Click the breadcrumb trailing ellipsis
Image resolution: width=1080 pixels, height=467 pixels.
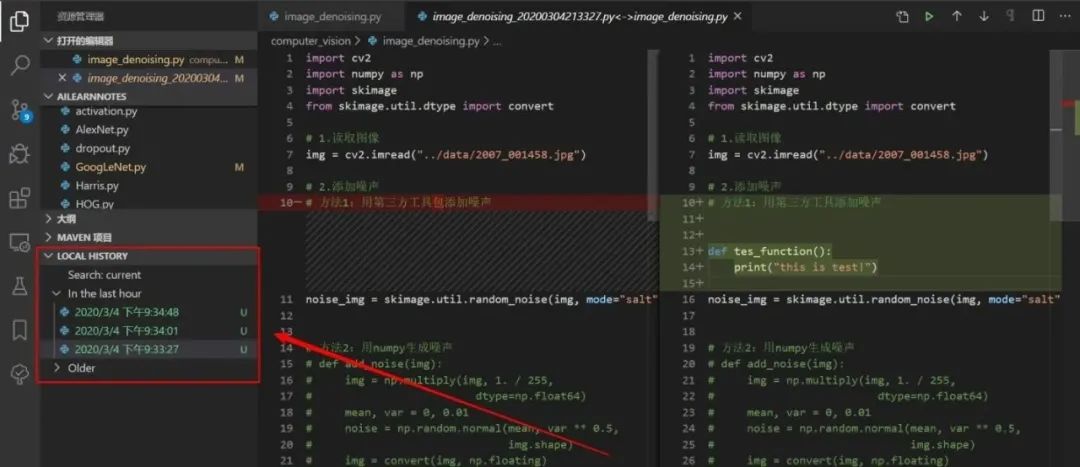coord(497,41)
